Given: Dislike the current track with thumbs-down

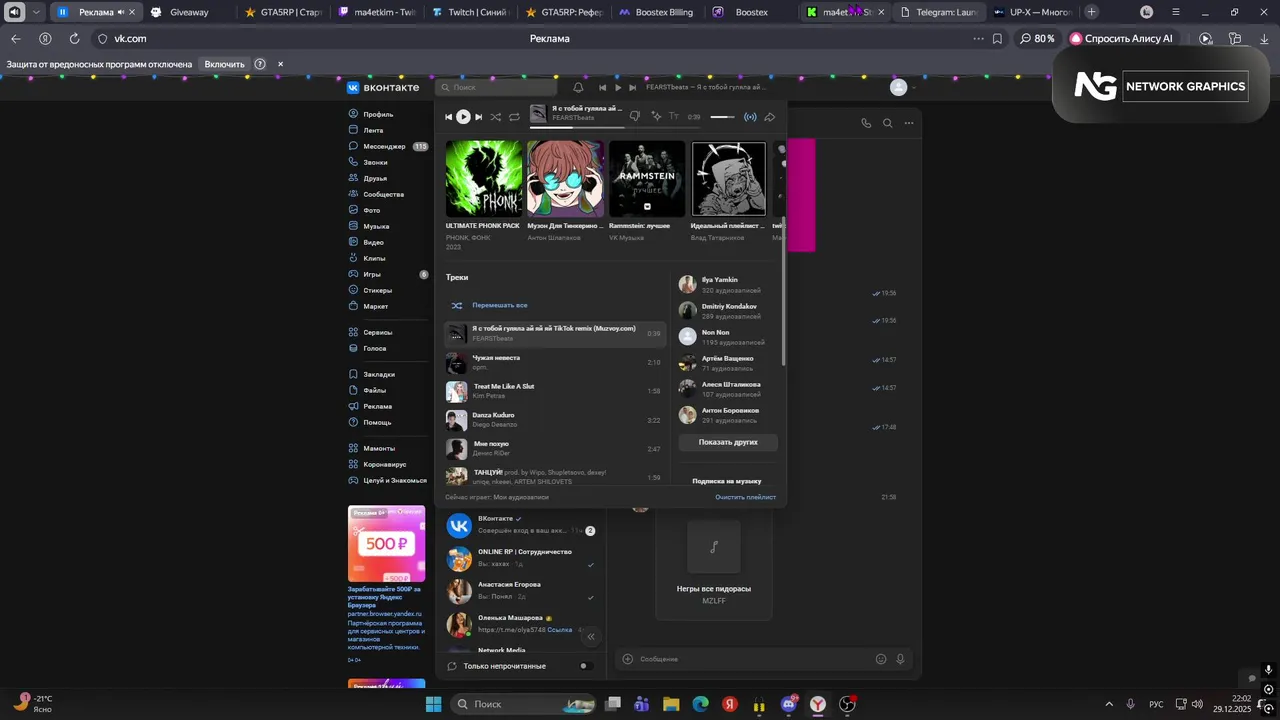Looking at the screenshot, I should pos(635,117).
